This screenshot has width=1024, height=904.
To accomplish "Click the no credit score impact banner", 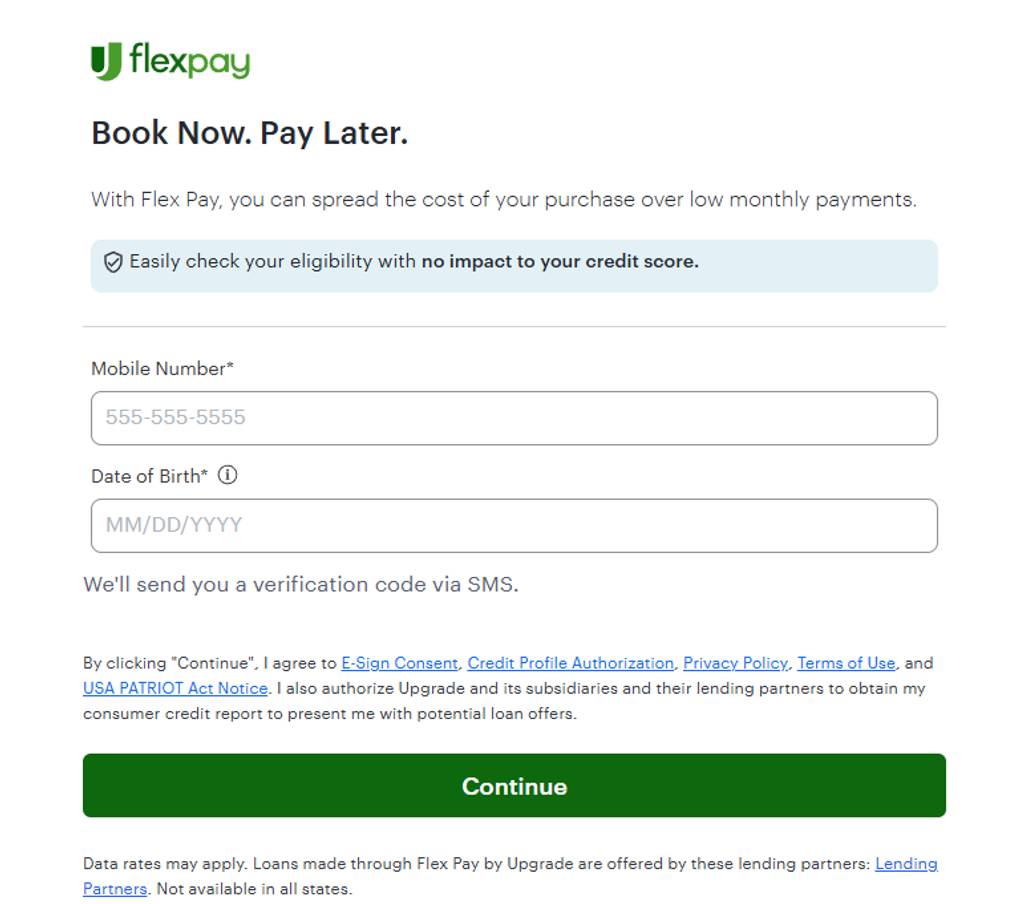I will tap(514, 265).
